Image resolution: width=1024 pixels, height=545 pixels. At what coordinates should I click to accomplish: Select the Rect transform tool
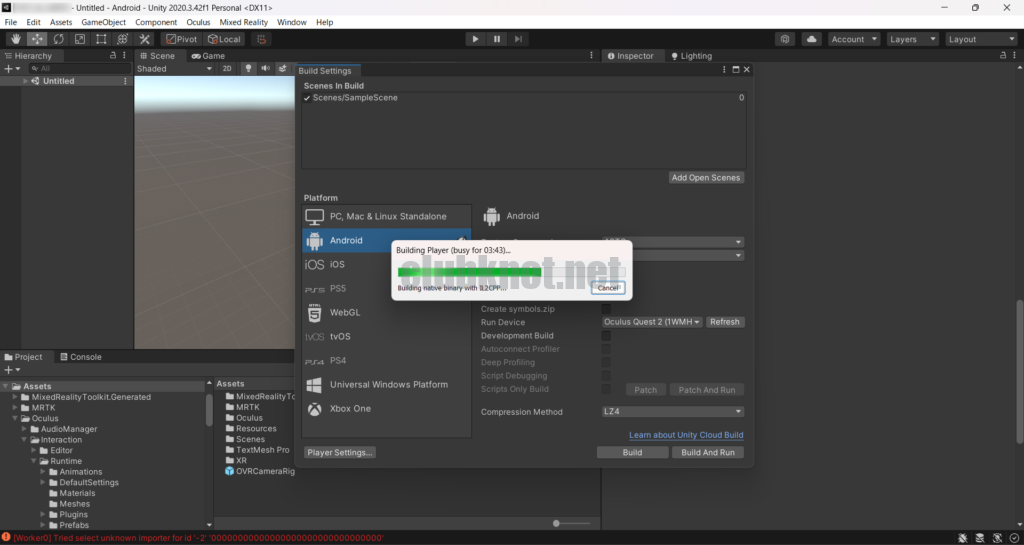101,39
